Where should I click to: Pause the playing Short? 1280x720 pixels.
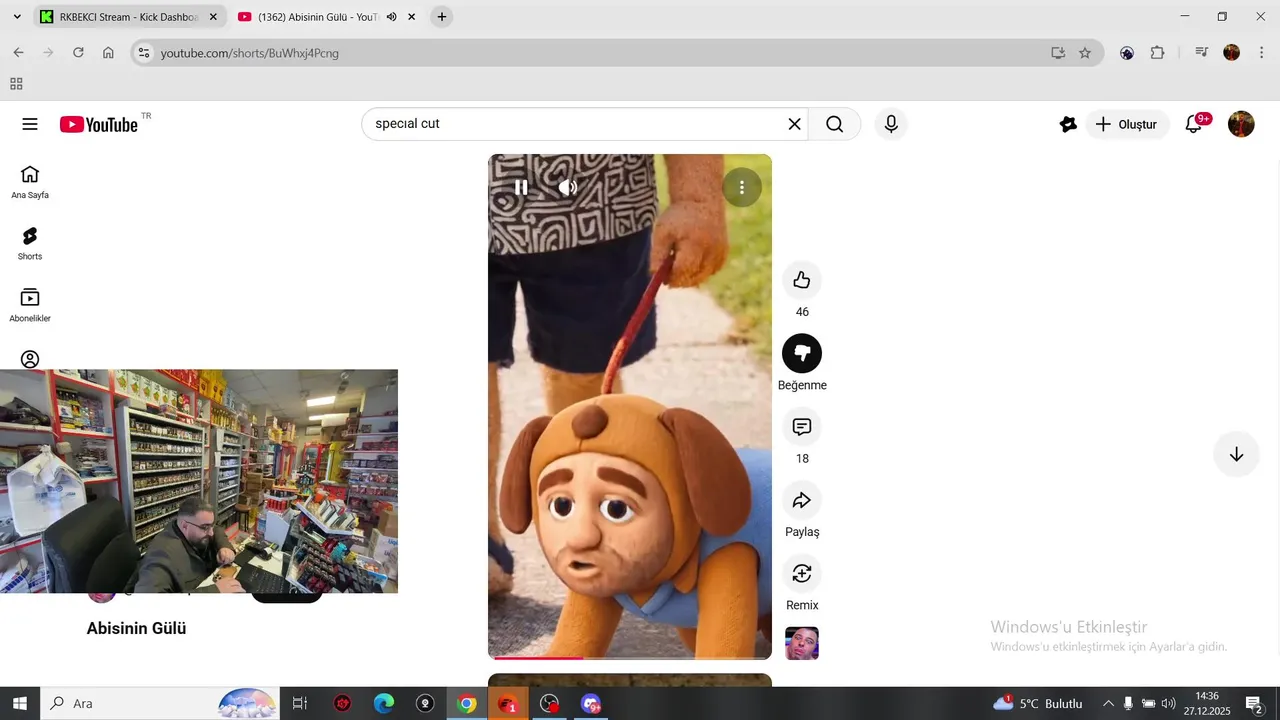tap(521, 187)
